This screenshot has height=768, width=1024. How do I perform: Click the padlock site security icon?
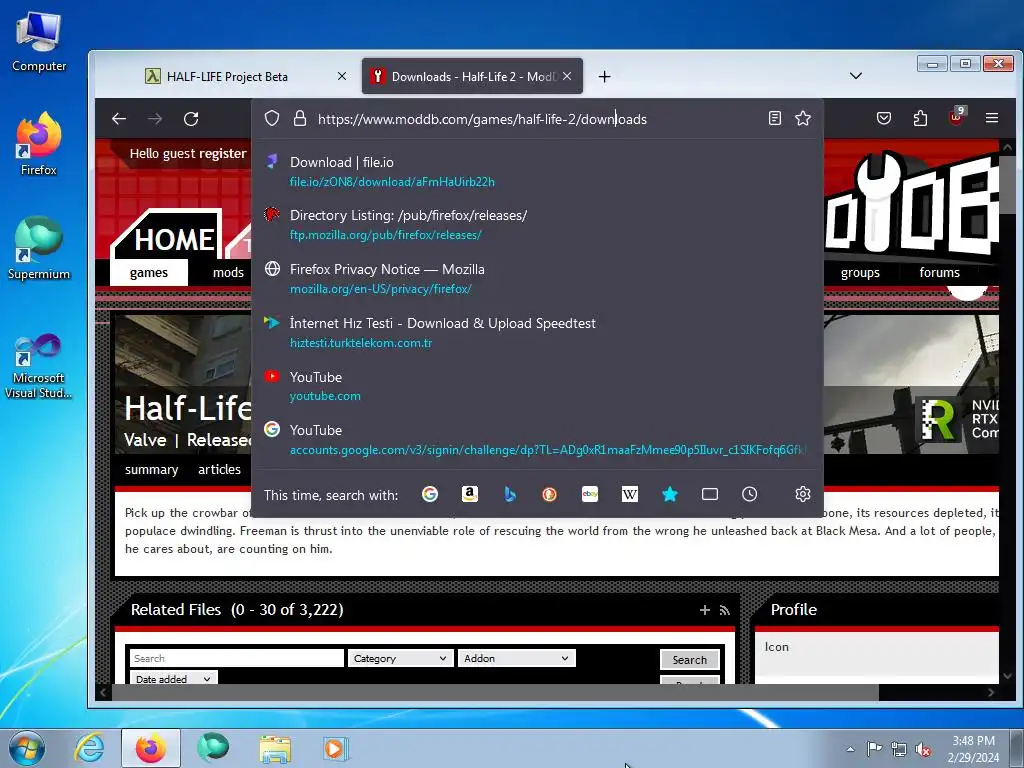[x=300, y=118]
